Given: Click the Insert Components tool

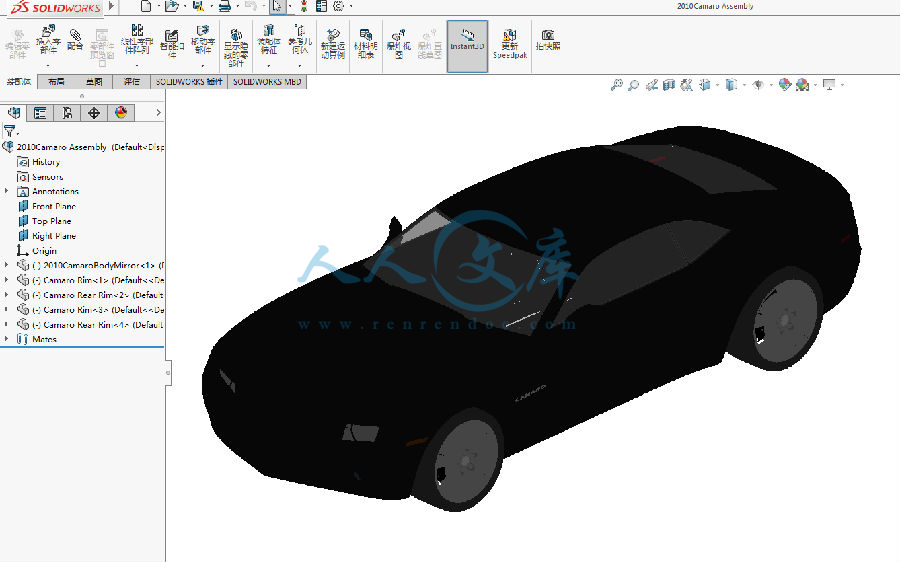Looking at the screenshot, I should coord(48,40).
